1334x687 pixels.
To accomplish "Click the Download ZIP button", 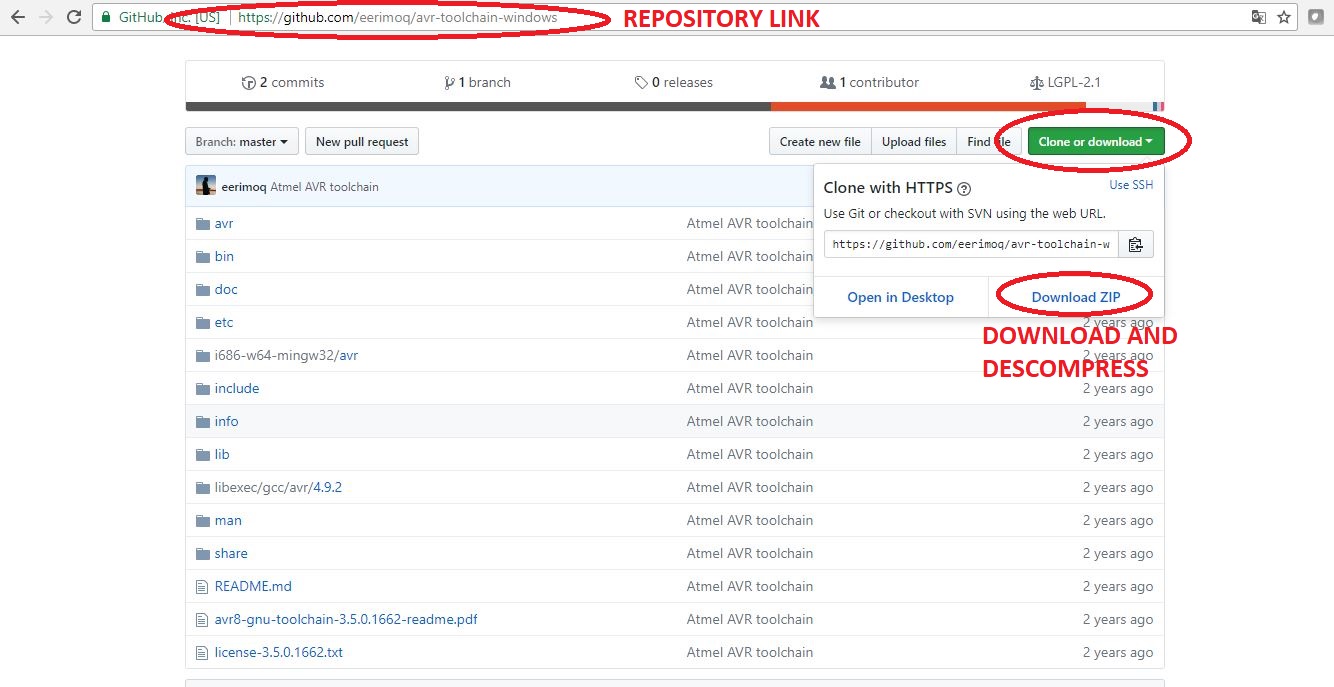I will click(1076, 297).
